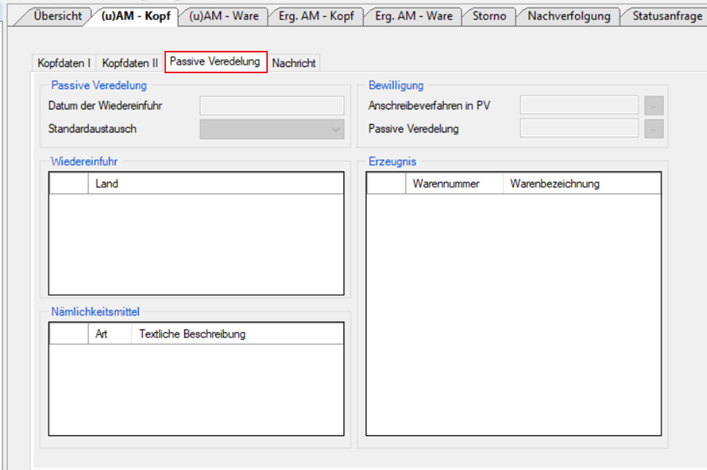Image resolution: width=707 pixels, height=470 pixels.
Task: Select the Erg. AM - Kopf tab
Action: click(x=315, y=16)
